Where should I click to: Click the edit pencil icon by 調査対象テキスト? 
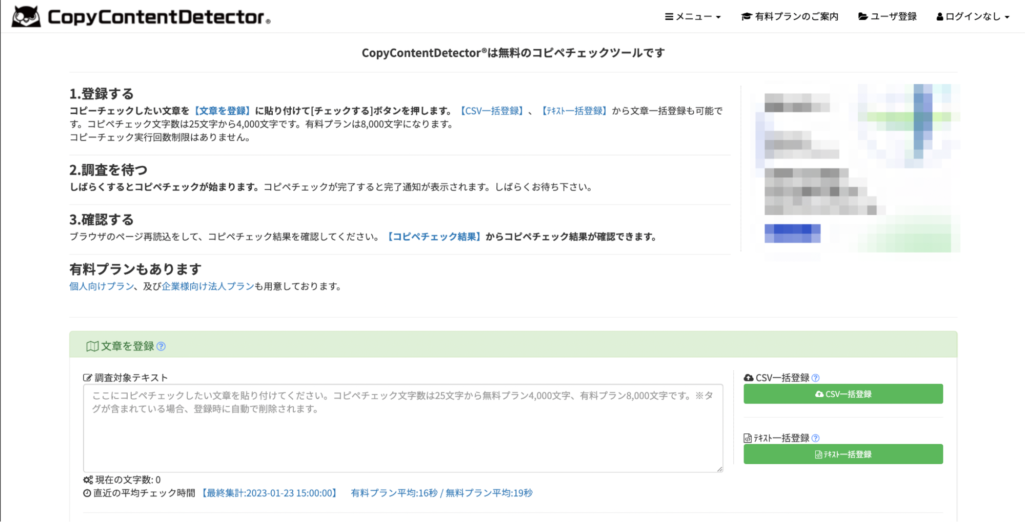88,378
